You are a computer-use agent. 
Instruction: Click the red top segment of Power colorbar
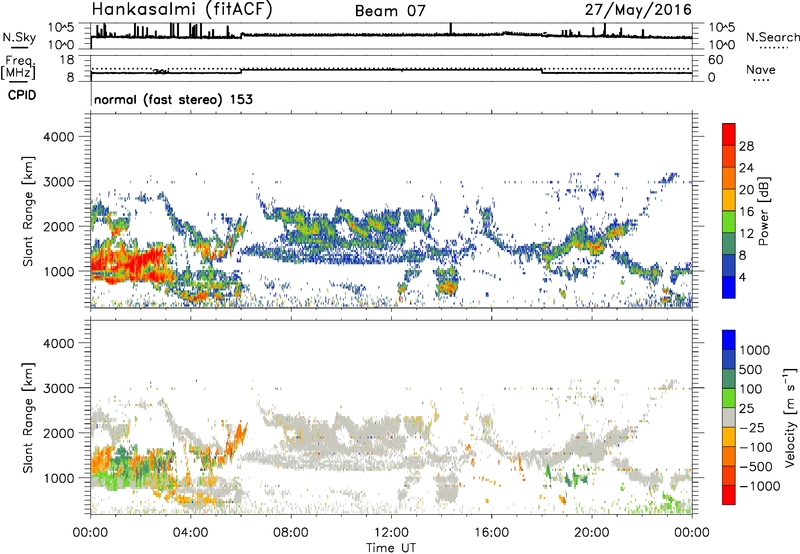(729, 134)
